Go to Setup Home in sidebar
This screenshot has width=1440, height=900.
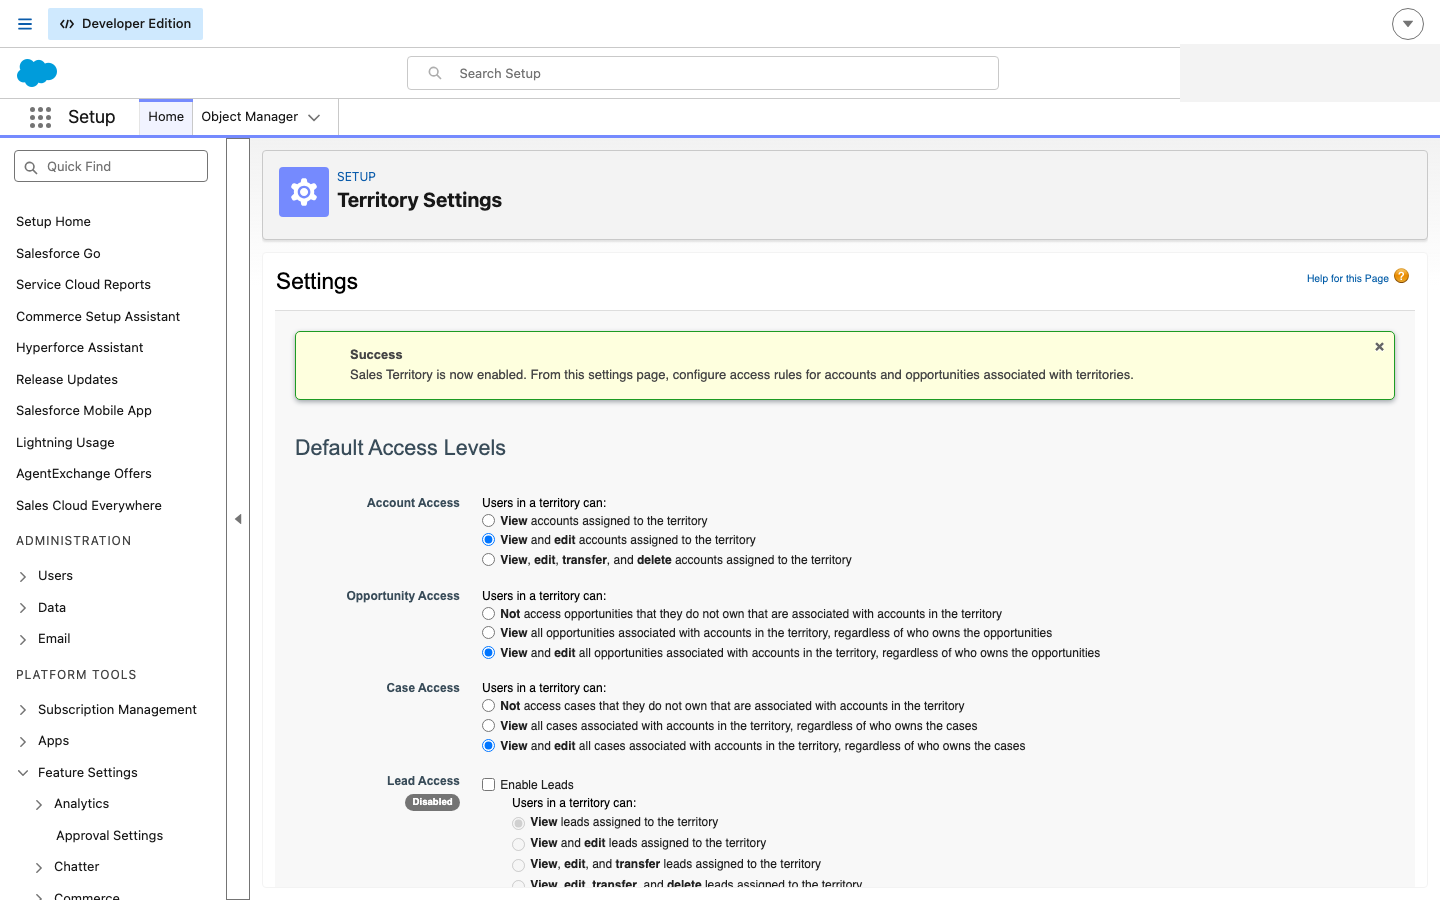(53, 222)
